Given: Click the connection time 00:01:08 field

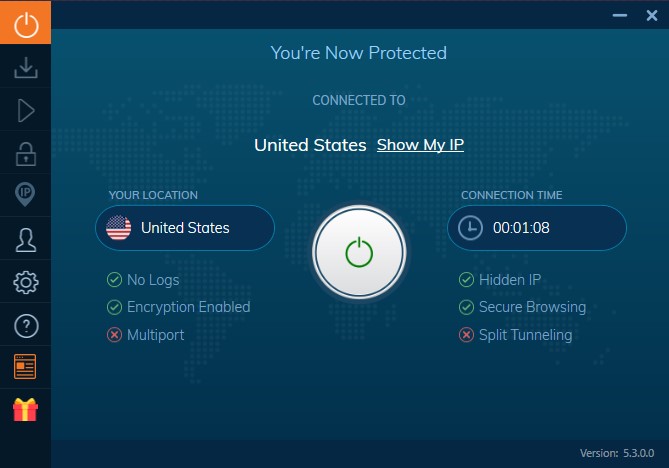Looking at the screenshot, I should coord(537,228).
